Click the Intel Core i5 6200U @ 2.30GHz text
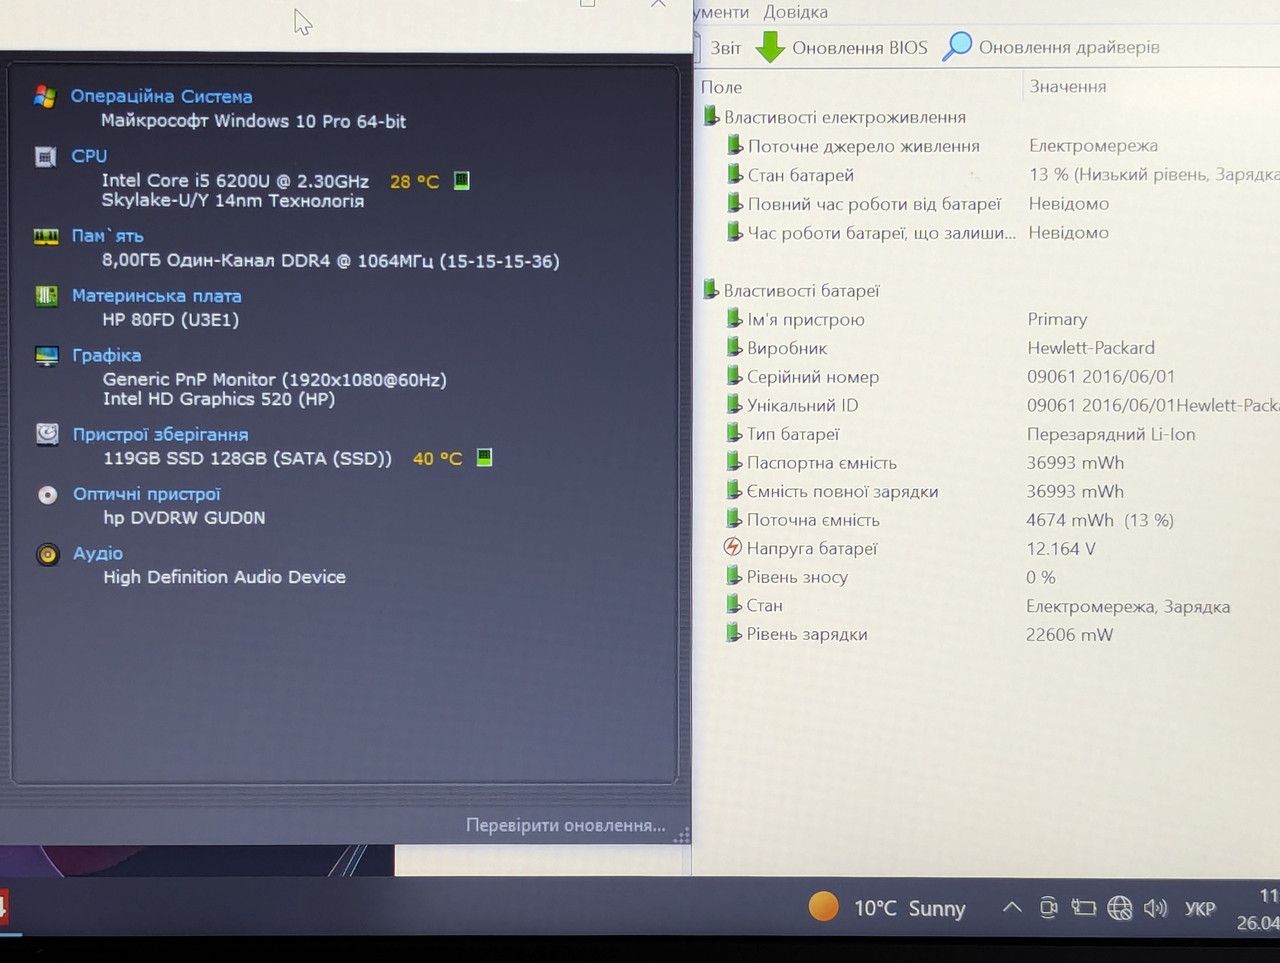1280x963 pixels. (x=235, y=181)
